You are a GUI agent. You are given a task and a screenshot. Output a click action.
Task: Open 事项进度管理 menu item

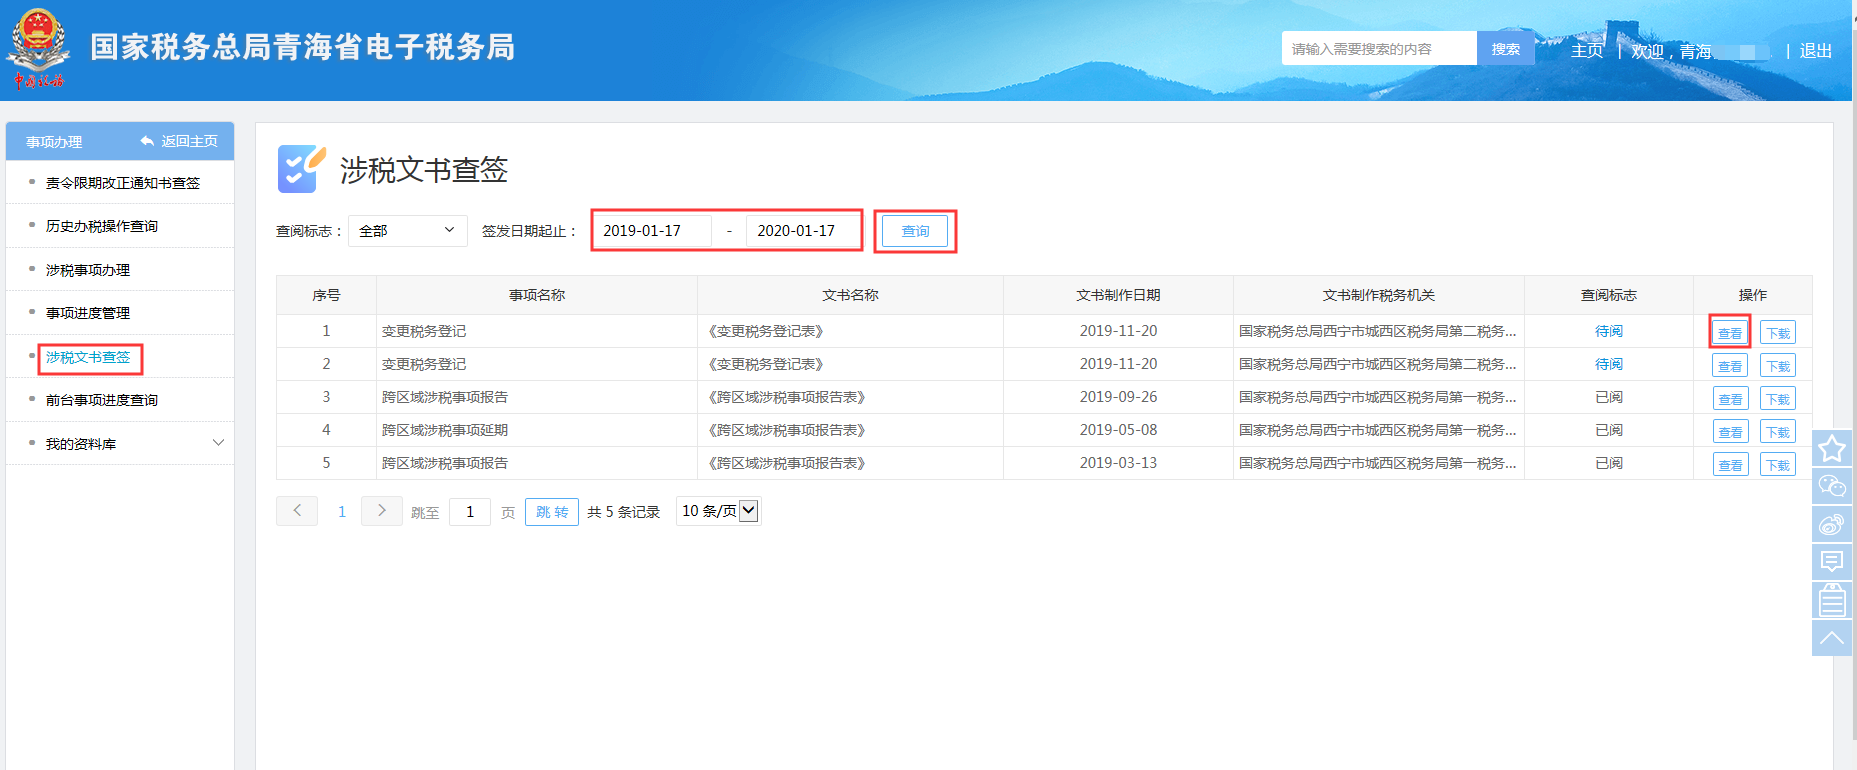click(x=88, y=313)
